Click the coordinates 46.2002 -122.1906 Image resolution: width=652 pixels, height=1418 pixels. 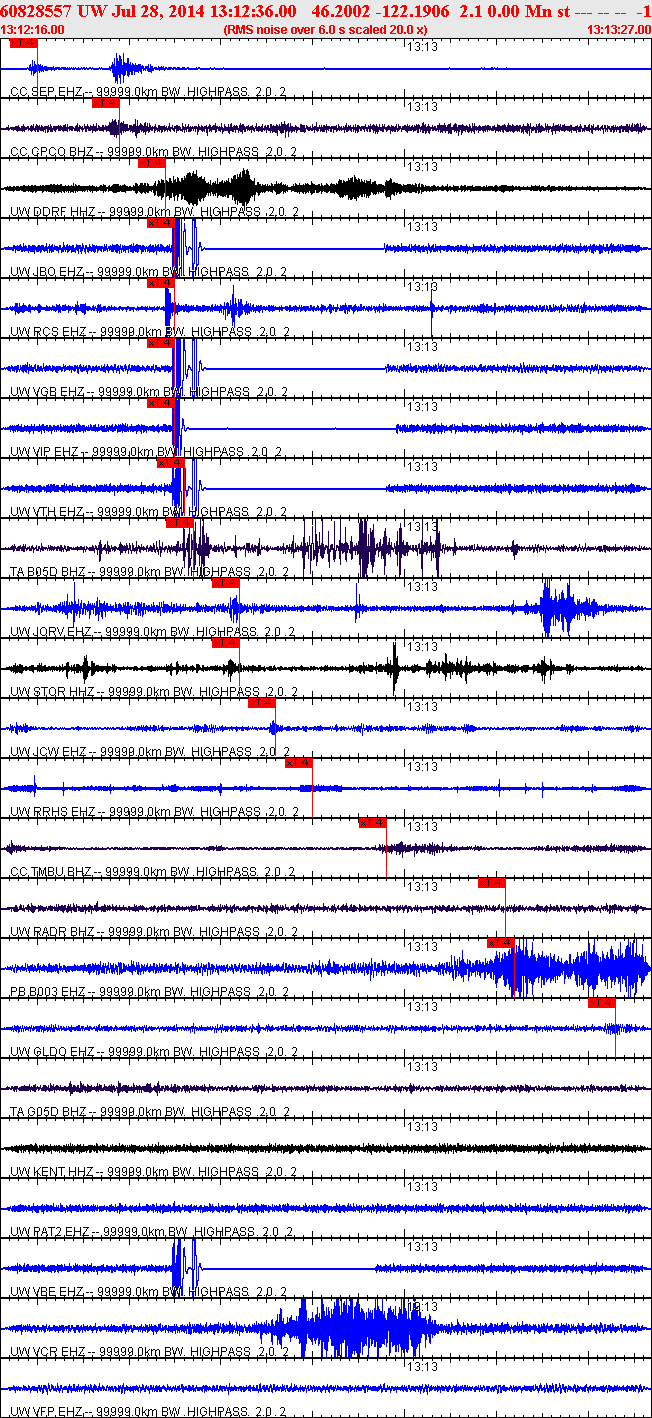coord(379,11)
